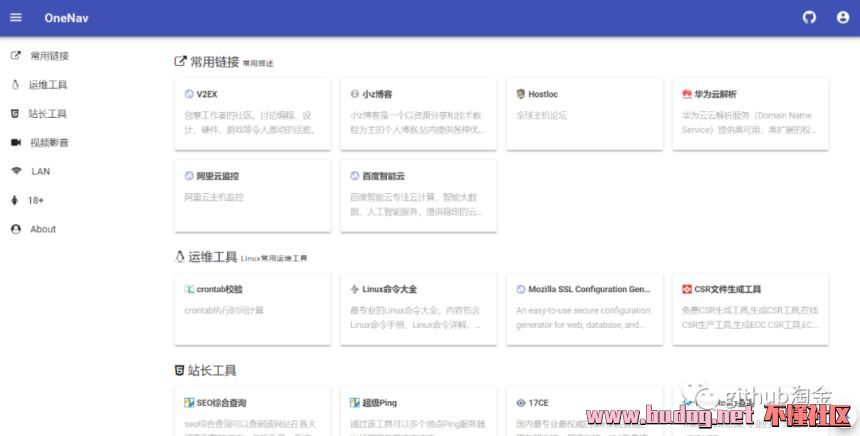Screen dimensions: 860x436
Task: Open the 百度智能云 card
Action: [x=418, y=196]
